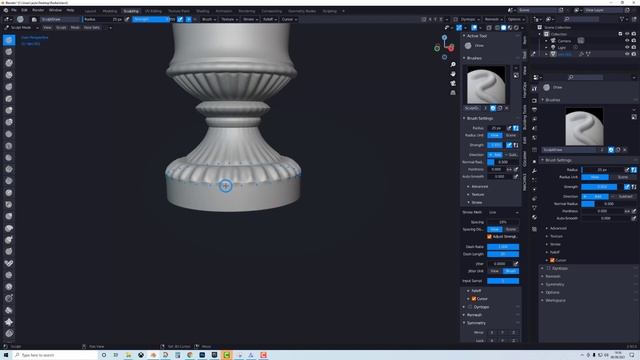Select the Draw Sharp brush tool
This screenshot has width=640, height=360.
9,51
